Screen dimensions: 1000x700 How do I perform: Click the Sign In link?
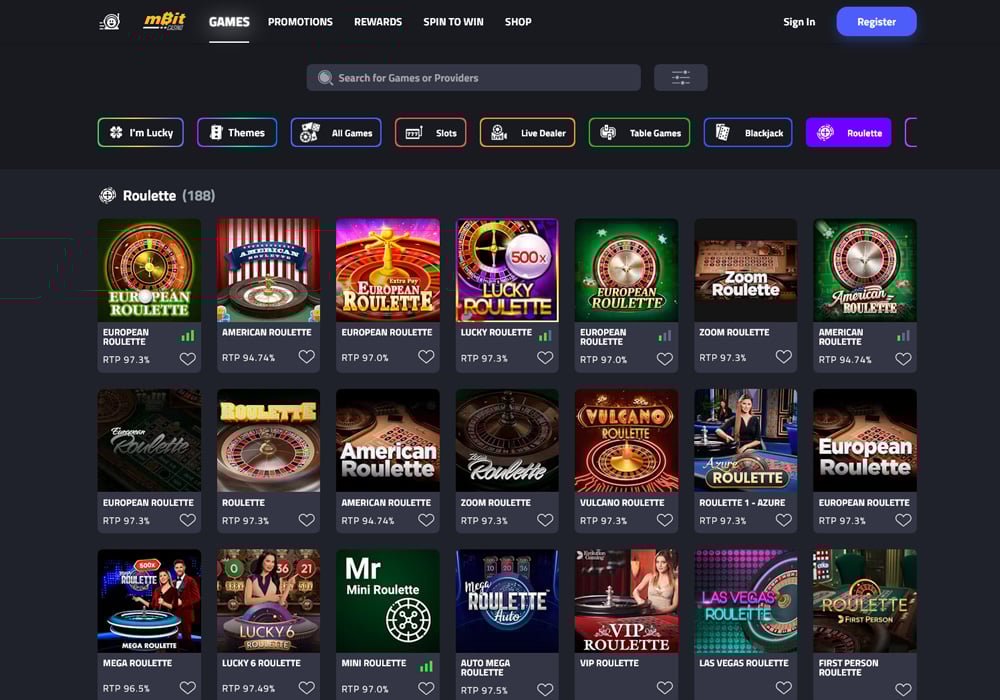point(799,21)
